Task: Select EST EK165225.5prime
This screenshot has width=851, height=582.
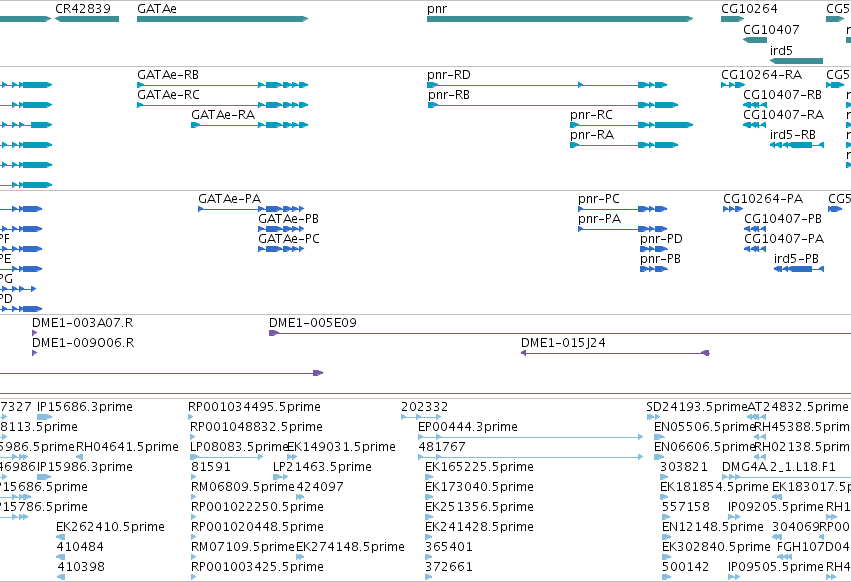Action: pos(479,467)
